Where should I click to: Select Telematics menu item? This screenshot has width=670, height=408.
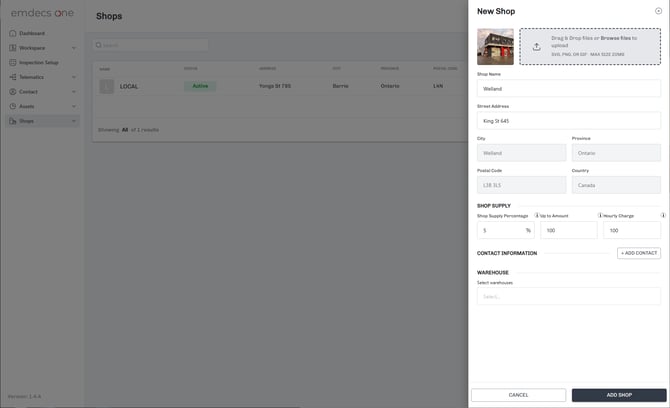[x=31, y=77]
